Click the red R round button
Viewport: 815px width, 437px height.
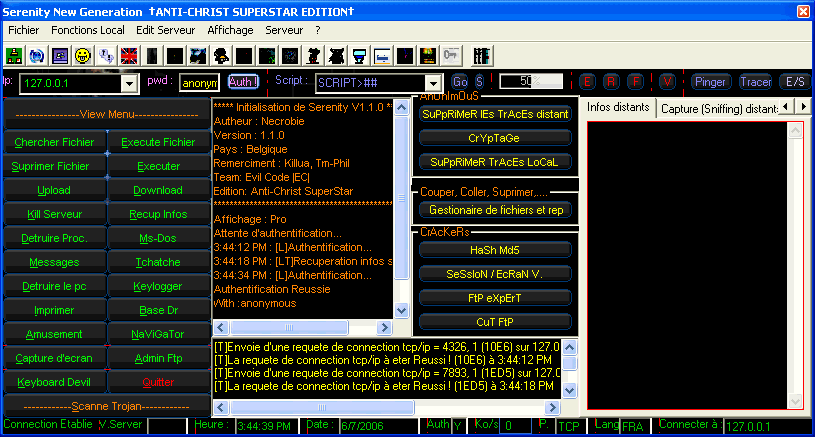611,81
